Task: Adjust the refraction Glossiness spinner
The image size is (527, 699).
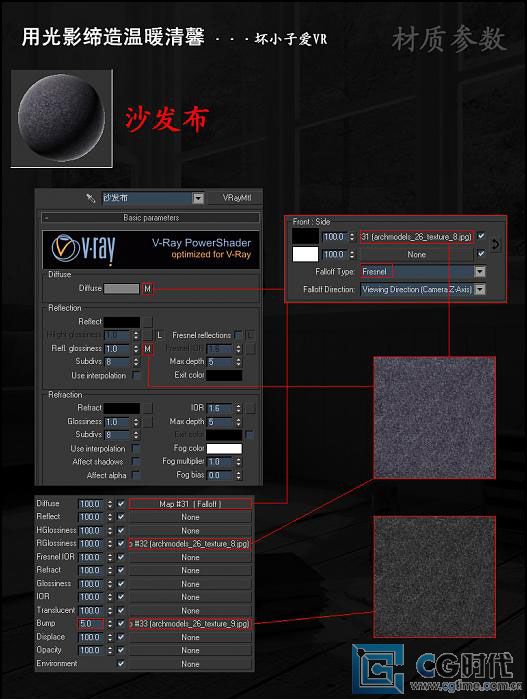Action: [x=136, y=422]
